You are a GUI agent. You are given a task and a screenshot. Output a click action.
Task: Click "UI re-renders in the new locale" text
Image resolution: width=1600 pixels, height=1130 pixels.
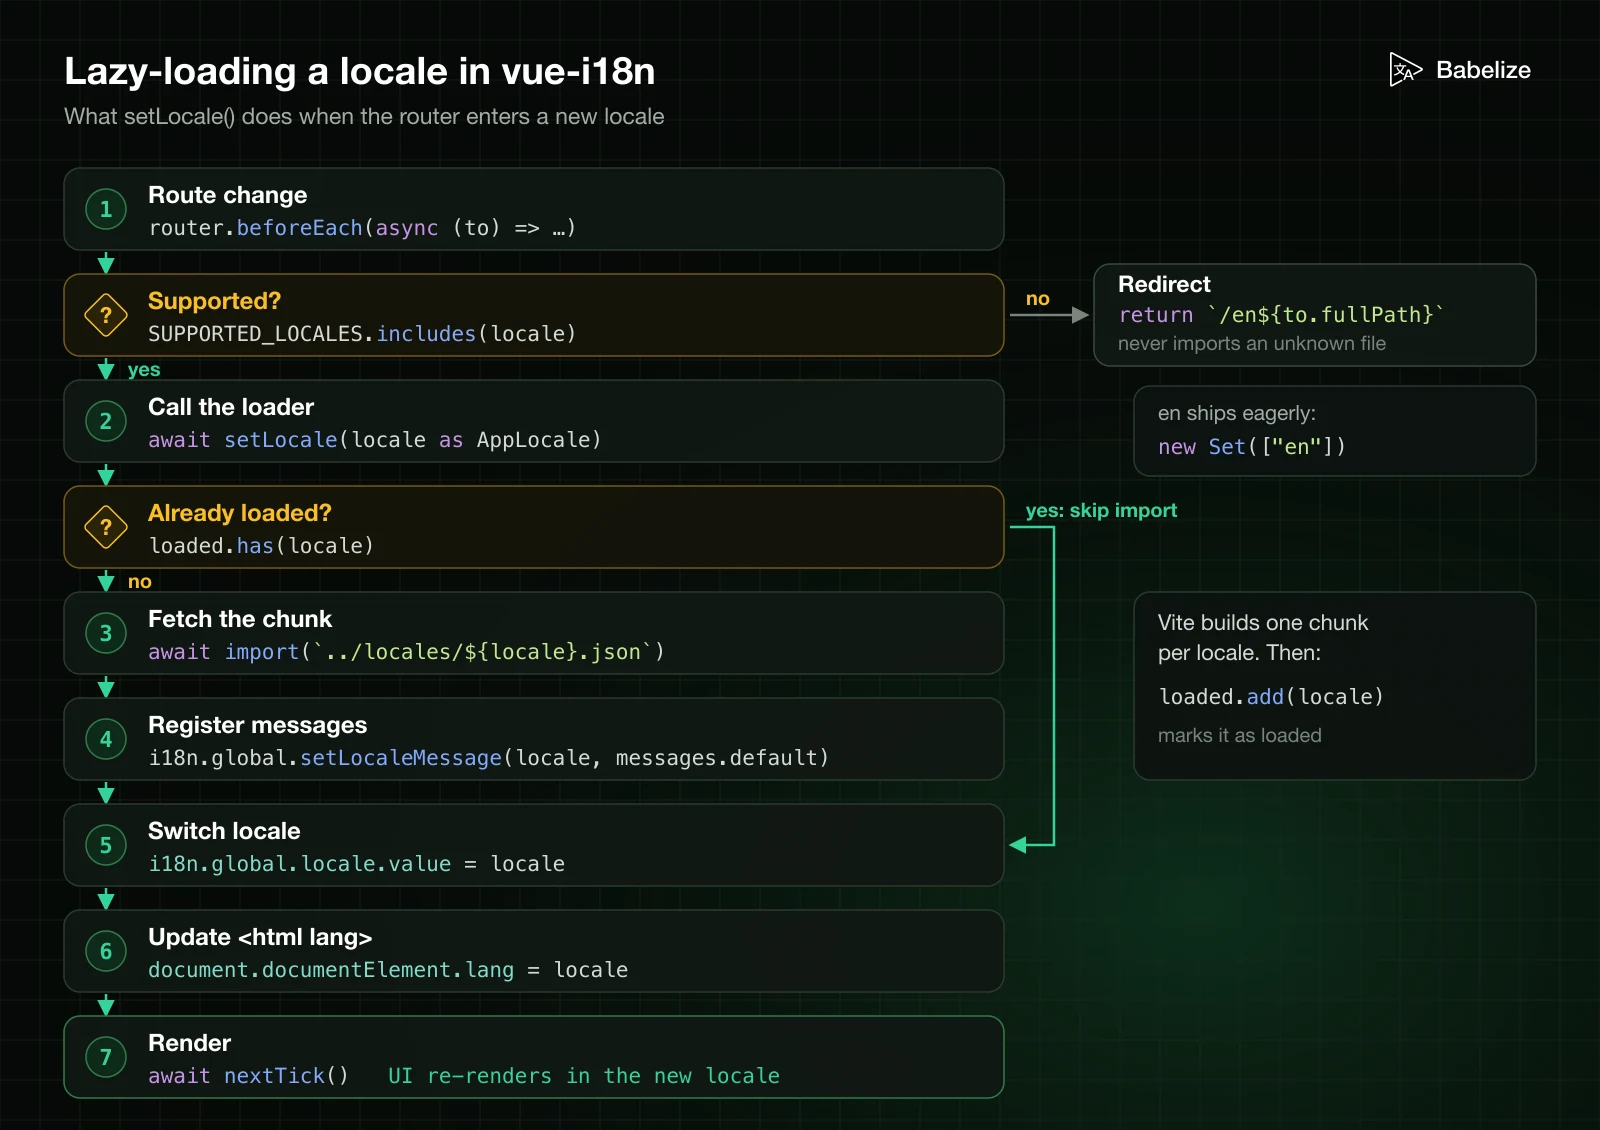click(x=584, y=1076)
